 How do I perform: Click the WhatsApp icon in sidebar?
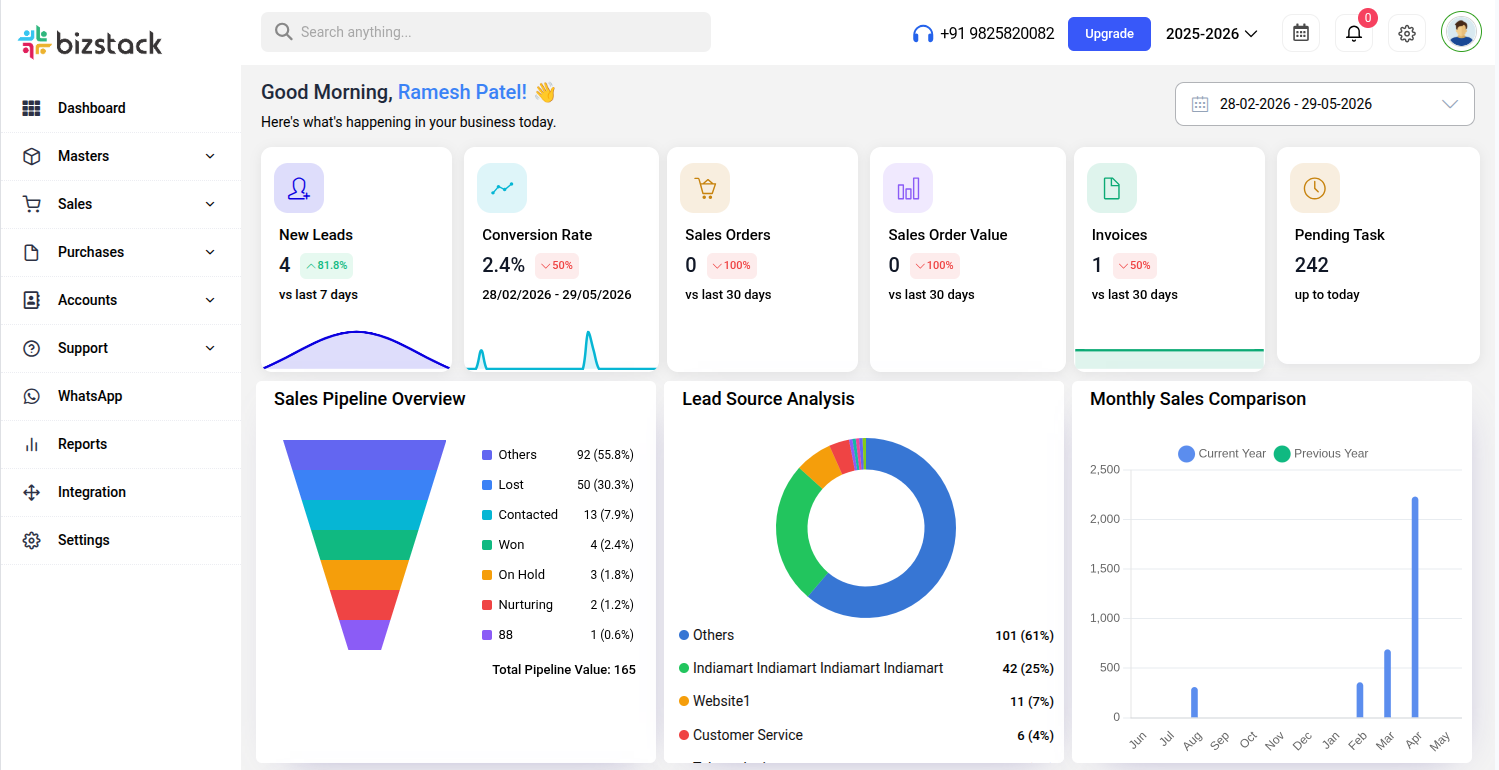(31, 396)
